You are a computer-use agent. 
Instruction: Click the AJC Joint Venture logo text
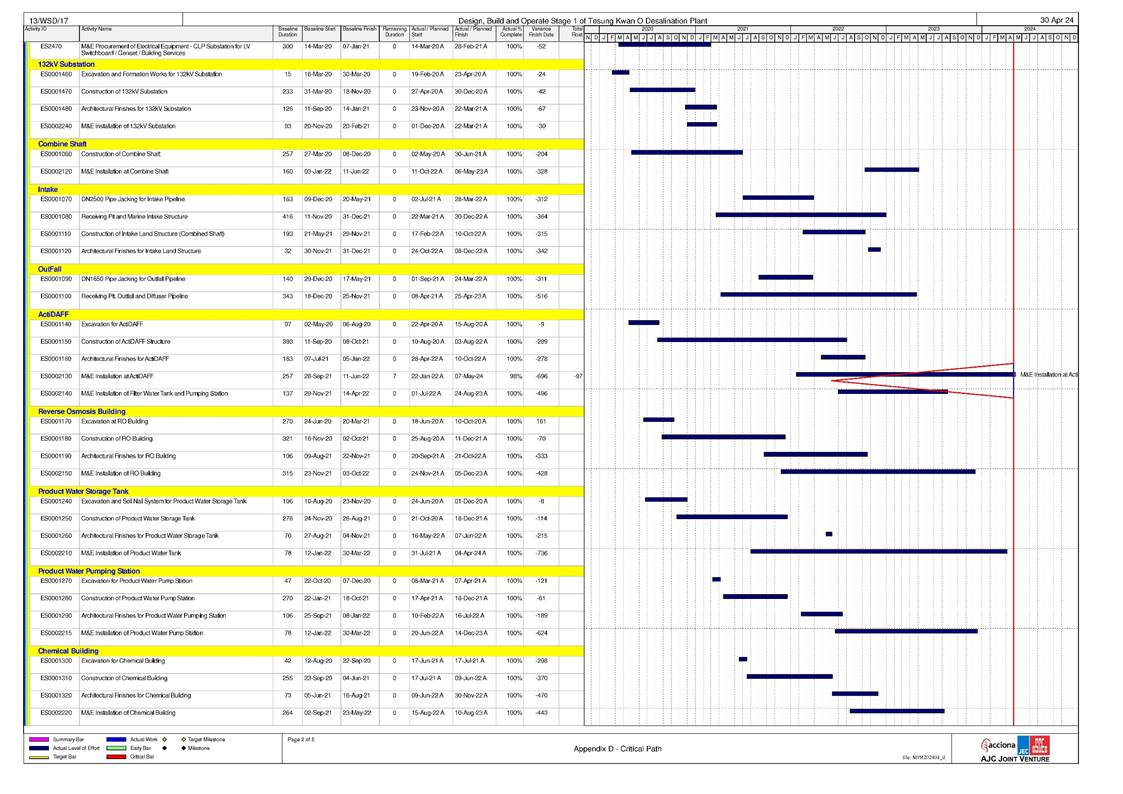tap(1015, 758)
